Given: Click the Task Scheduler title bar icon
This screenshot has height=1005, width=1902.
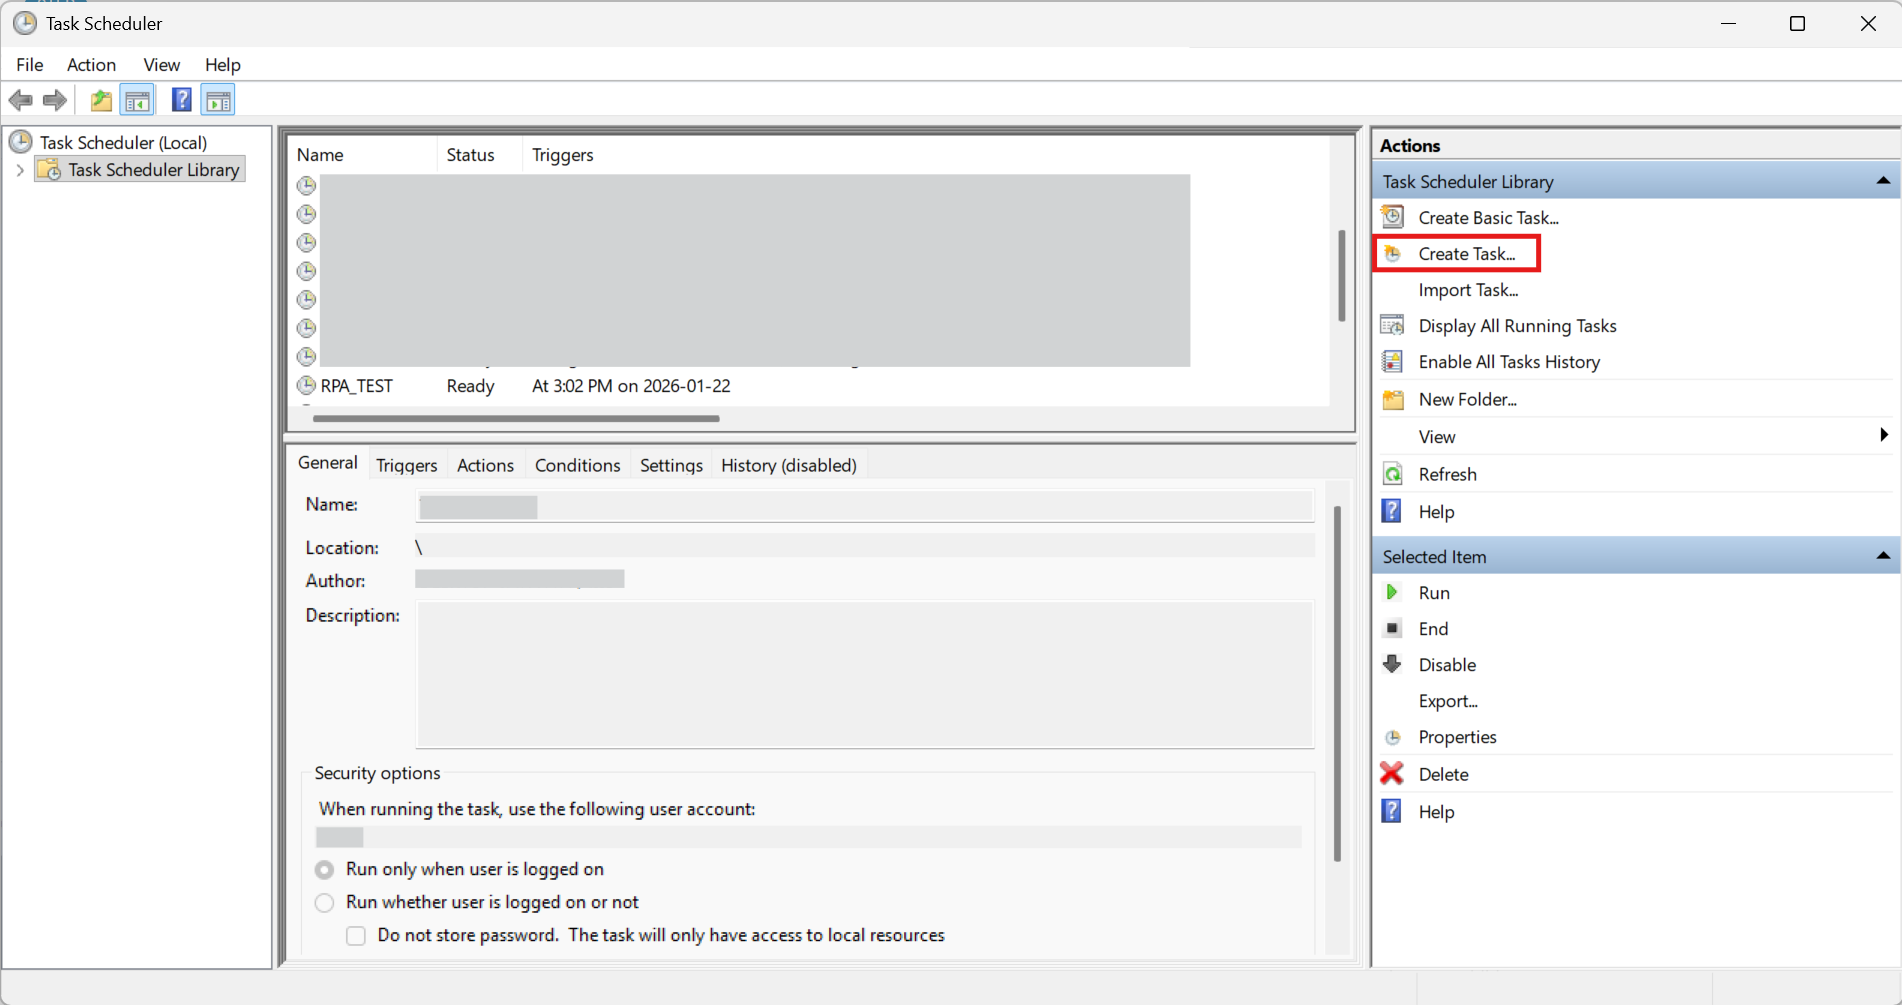Looking at the screenshot, I should 24,23.
